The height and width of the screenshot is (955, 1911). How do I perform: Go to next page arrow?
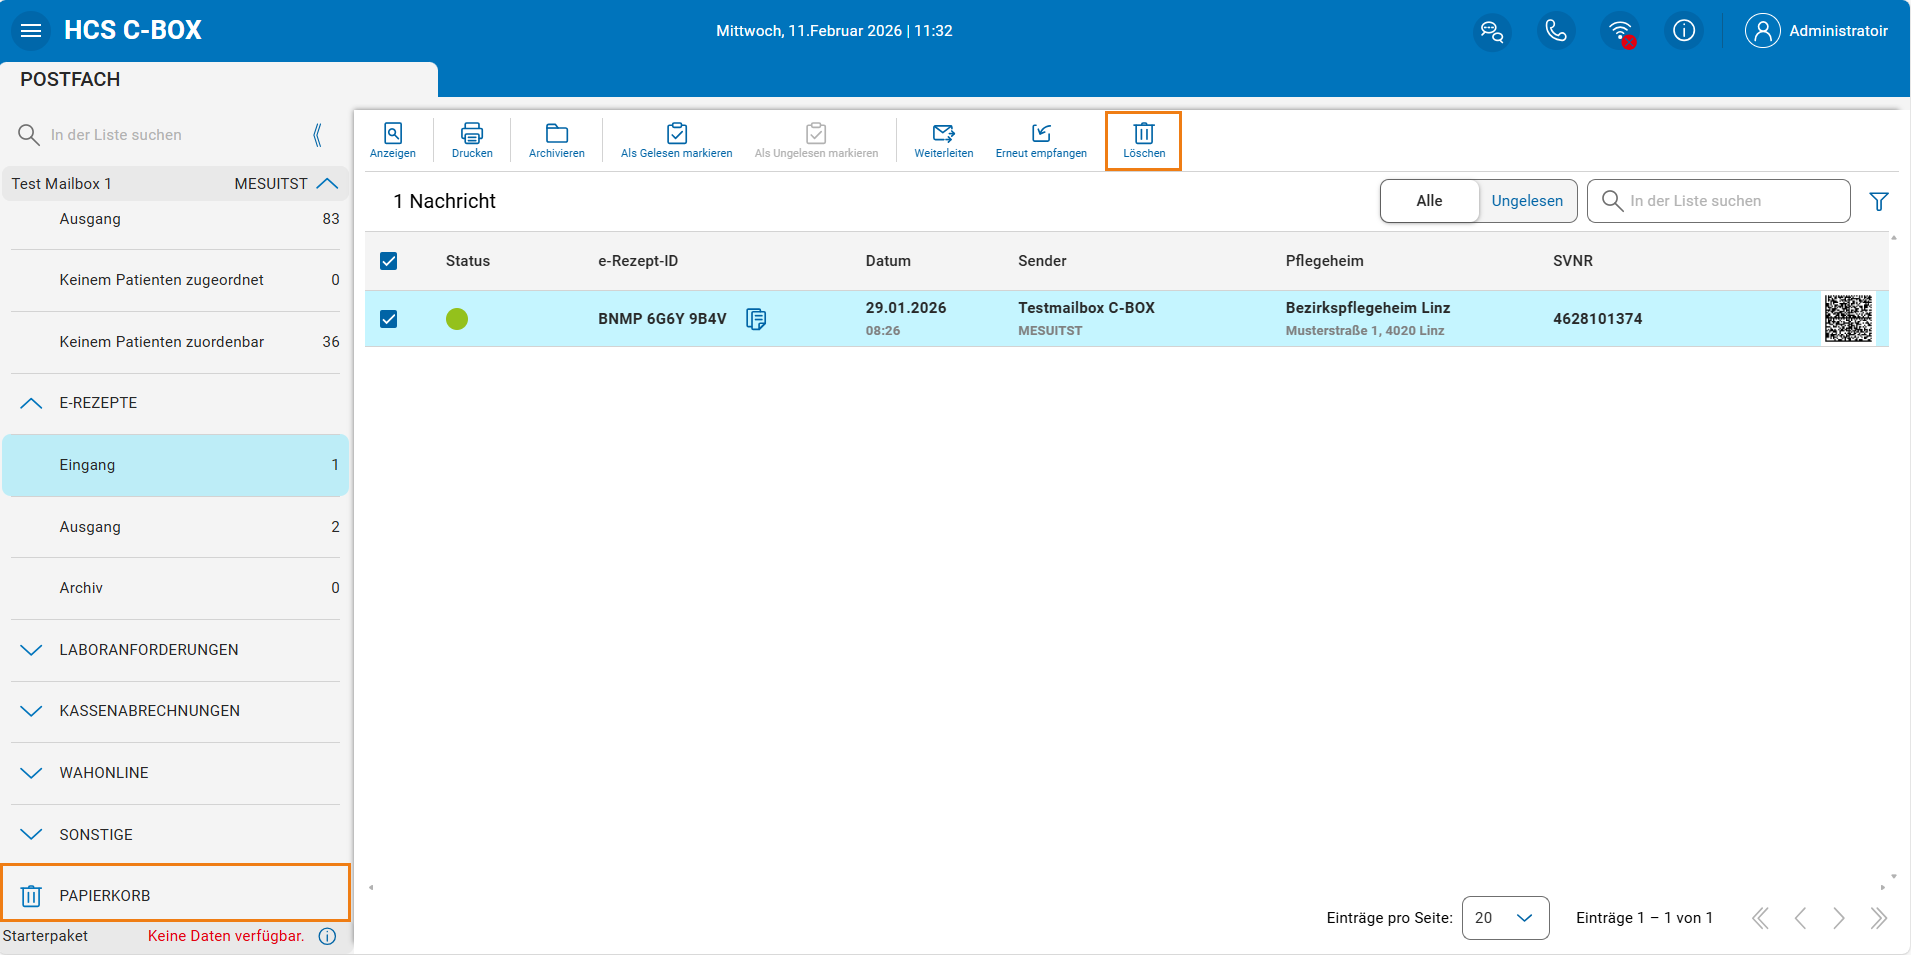pyautogui.click(x=1839, y=918)
